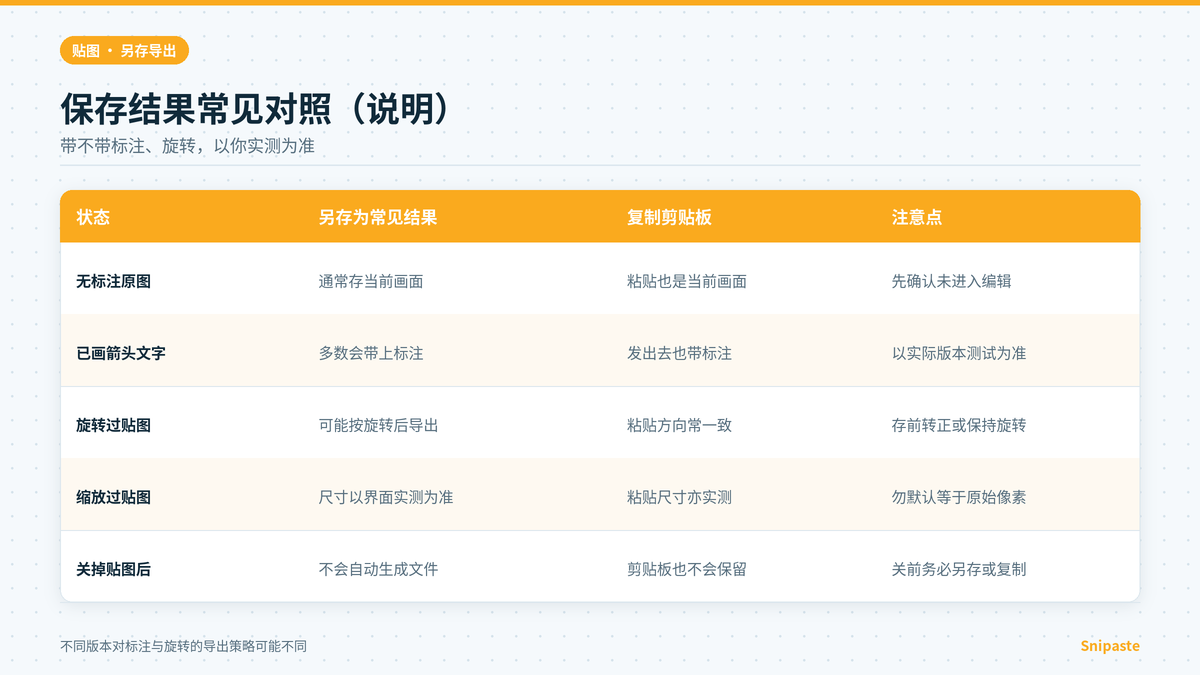
Task: Click the 另存为常见结果 column header
Action: click(x=378, y=217)
